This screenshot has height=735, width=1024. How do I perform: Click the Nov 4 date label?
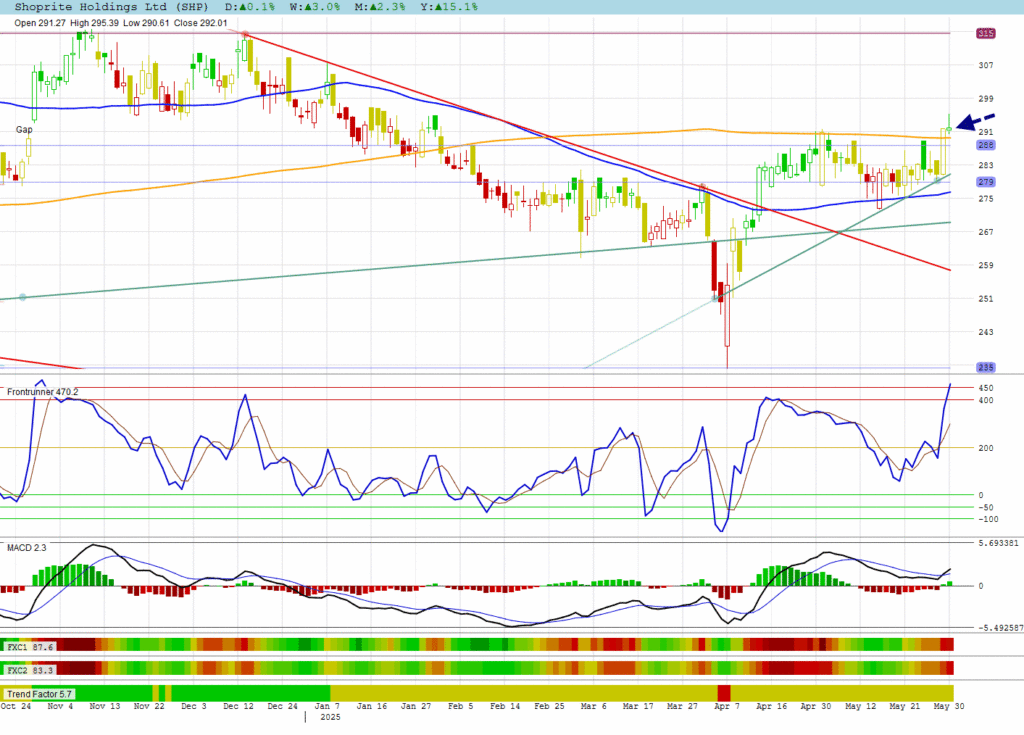60,706
